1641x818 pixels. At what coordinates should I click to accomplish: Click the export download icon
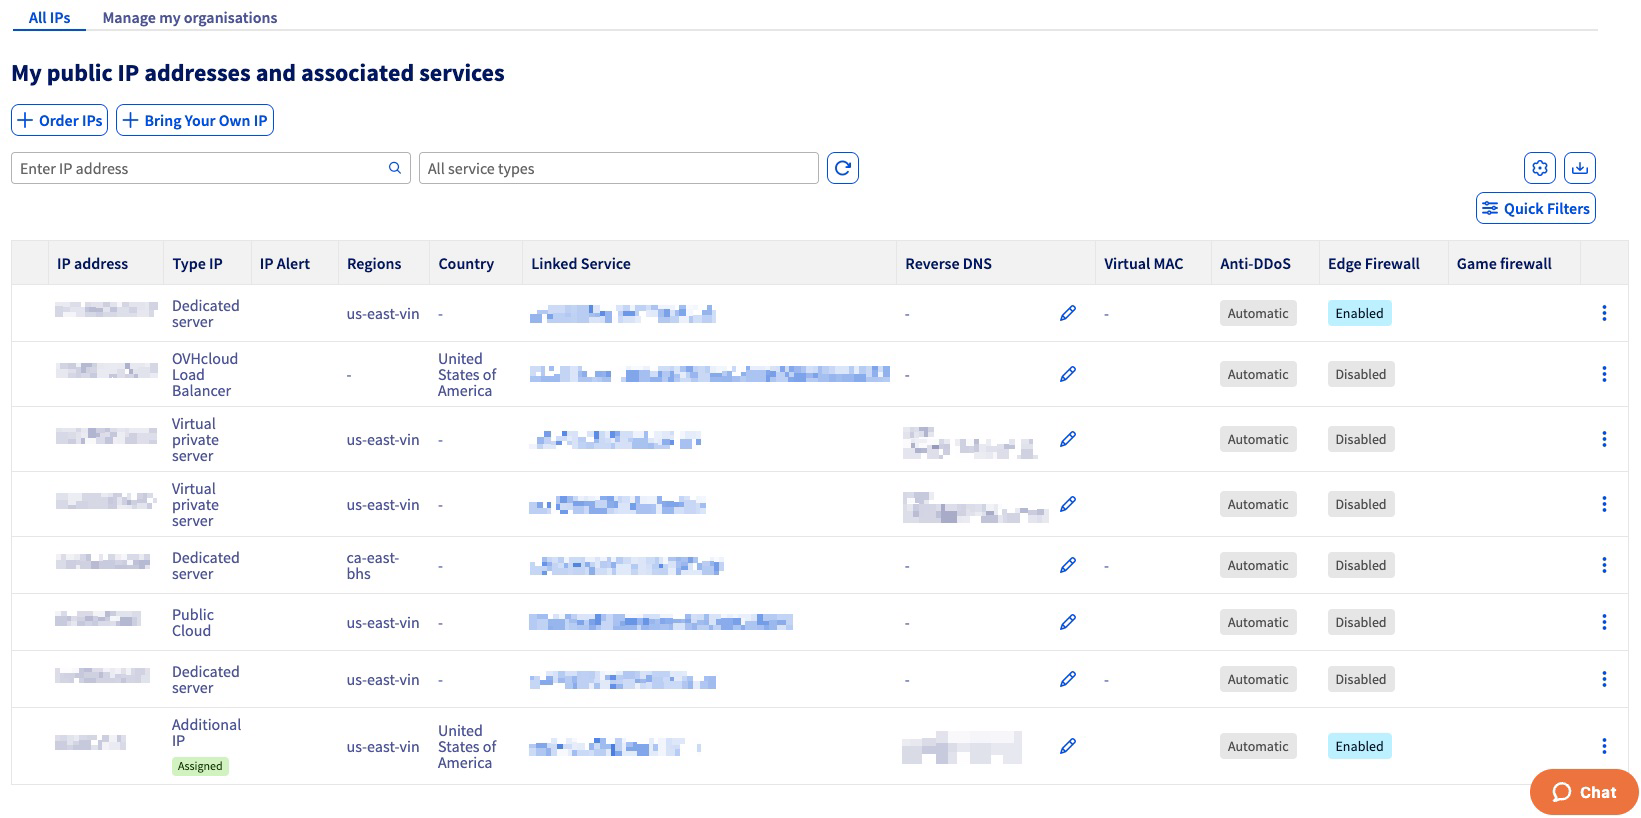[x=1580, y=168]
